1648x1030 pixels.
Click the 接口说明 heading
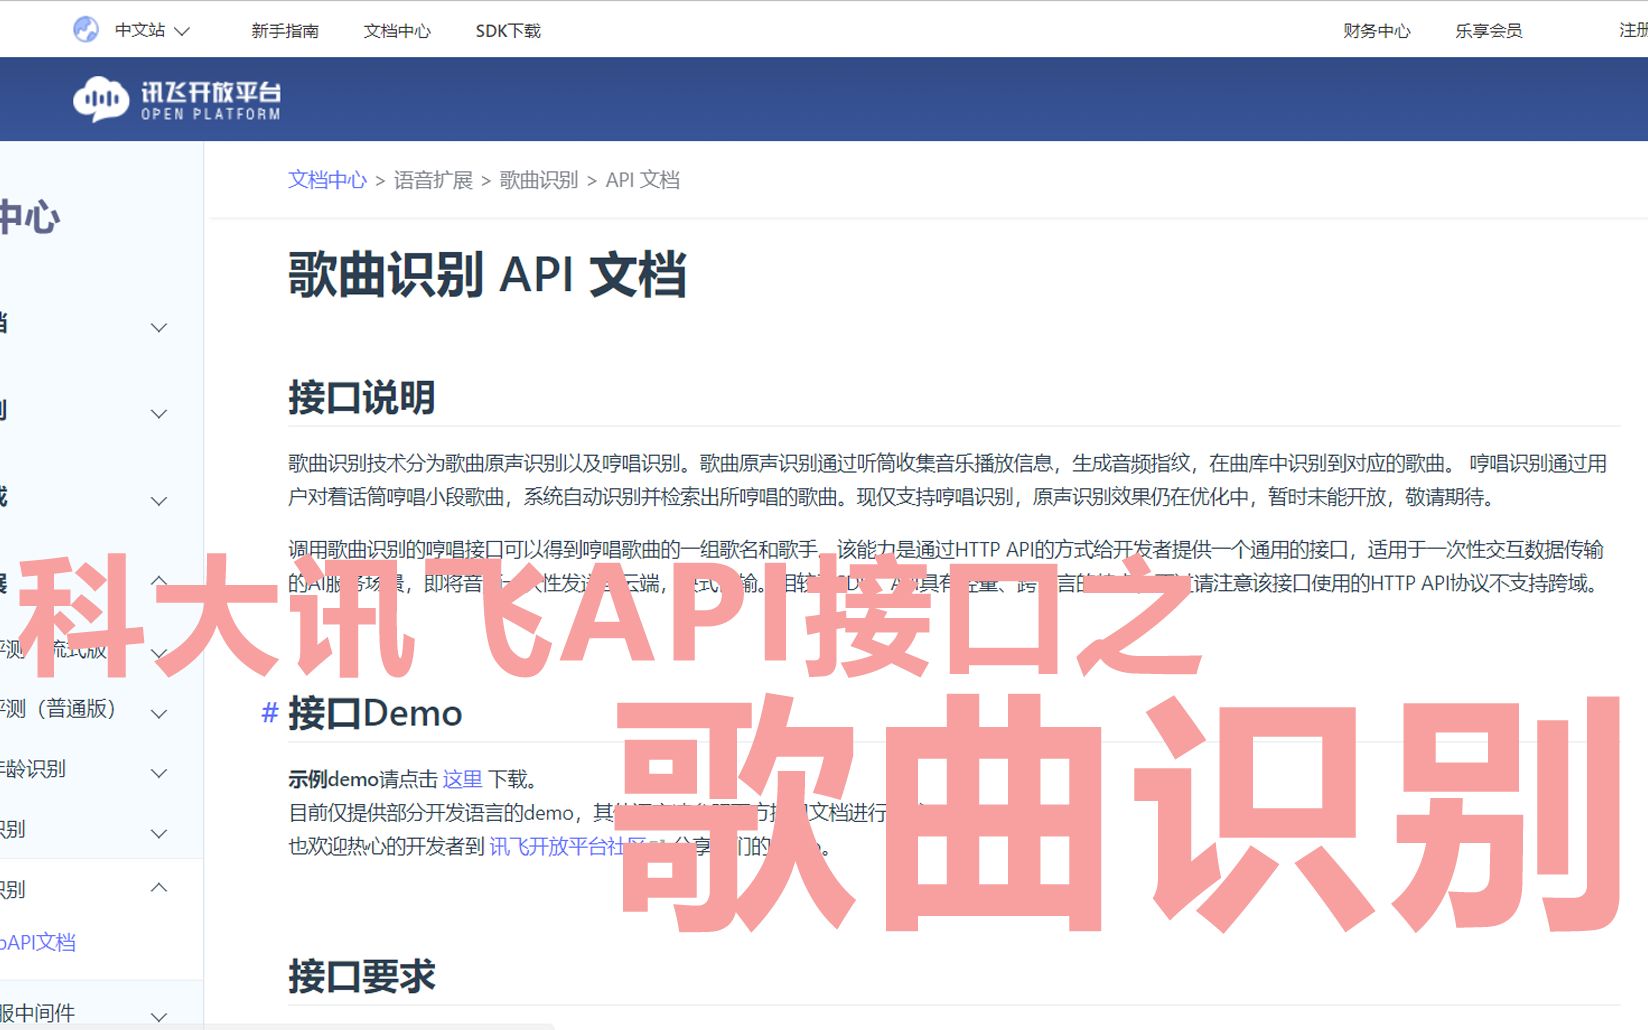click(362, 398)
